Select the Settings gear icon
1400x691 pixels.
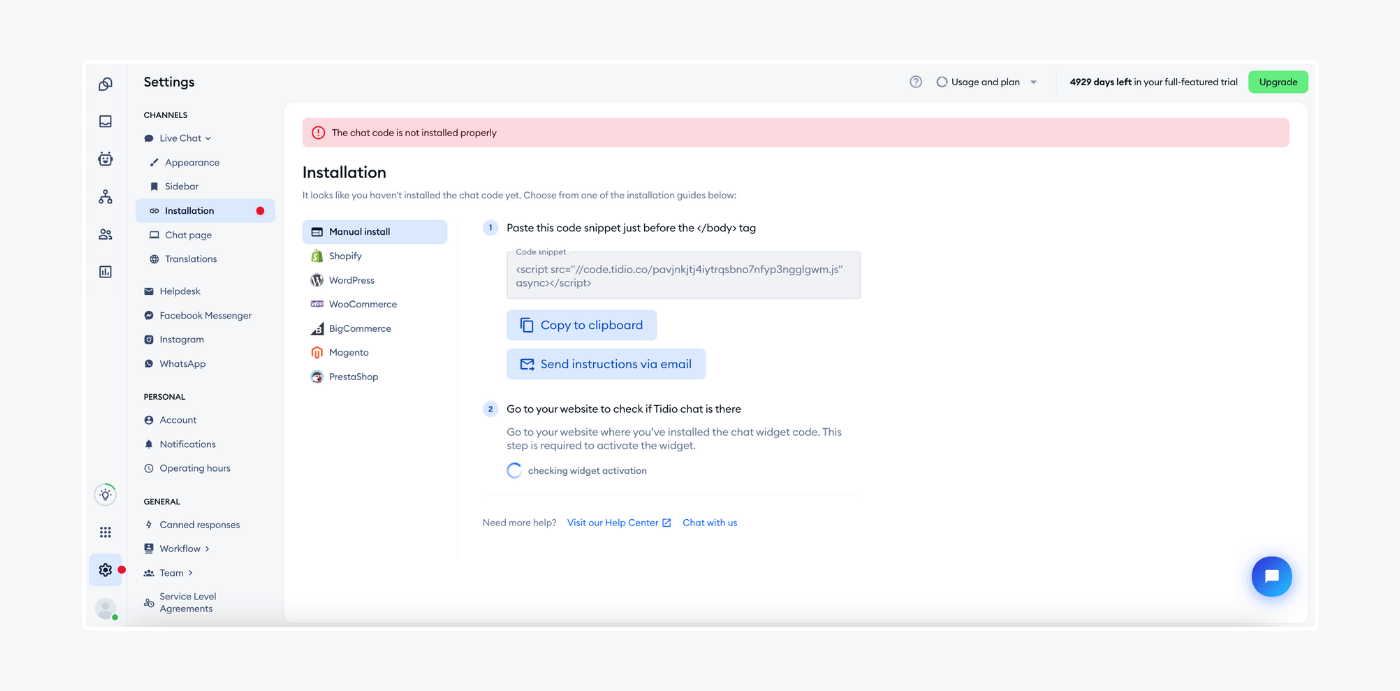tap(105, 569)
